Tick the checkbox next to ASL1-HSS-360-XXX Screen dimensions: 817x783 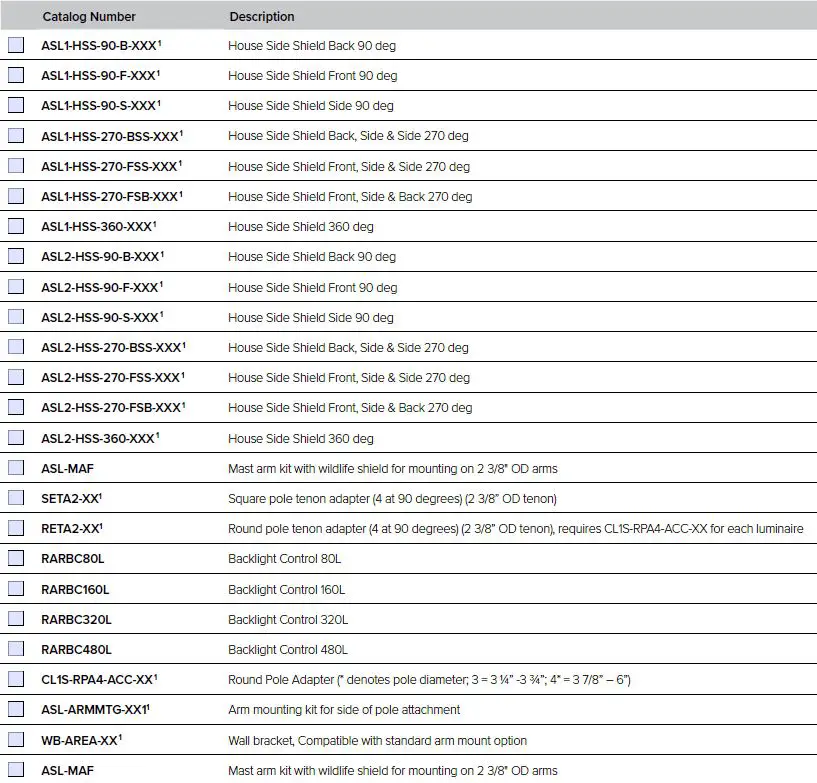tap(16, 226)
